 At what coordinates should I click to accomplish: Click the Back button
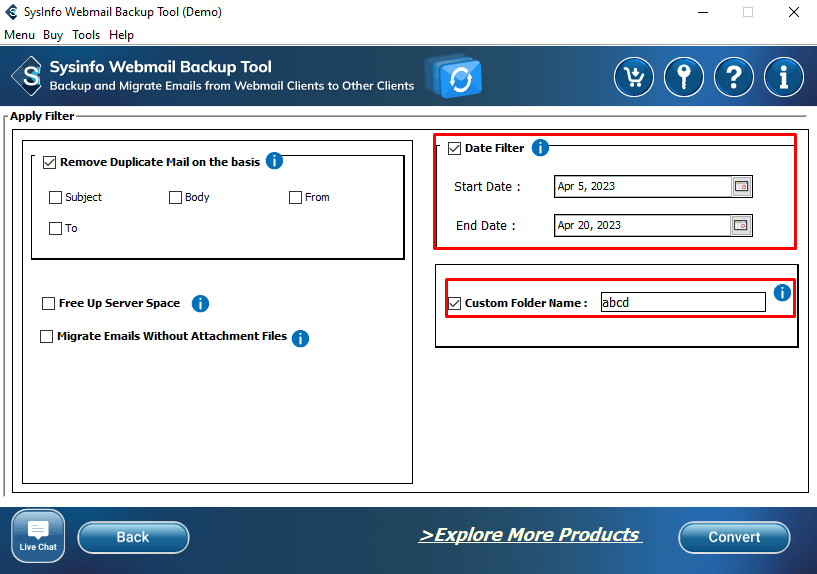(x=133, y=537)
